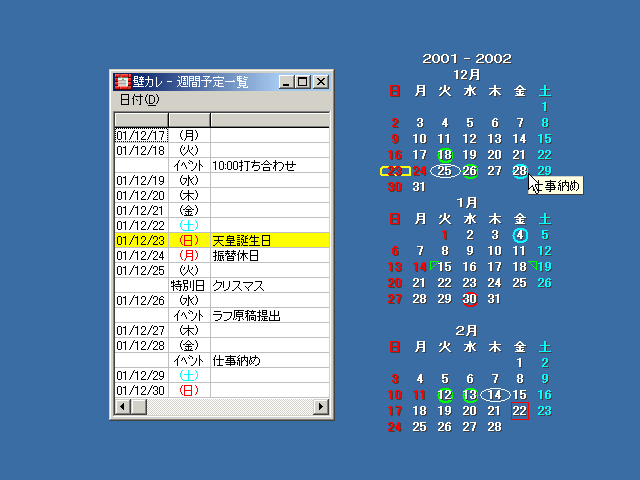Select the 01/12/30 row
The height and width of the screenshot is (480, 640).
point(222,391)
